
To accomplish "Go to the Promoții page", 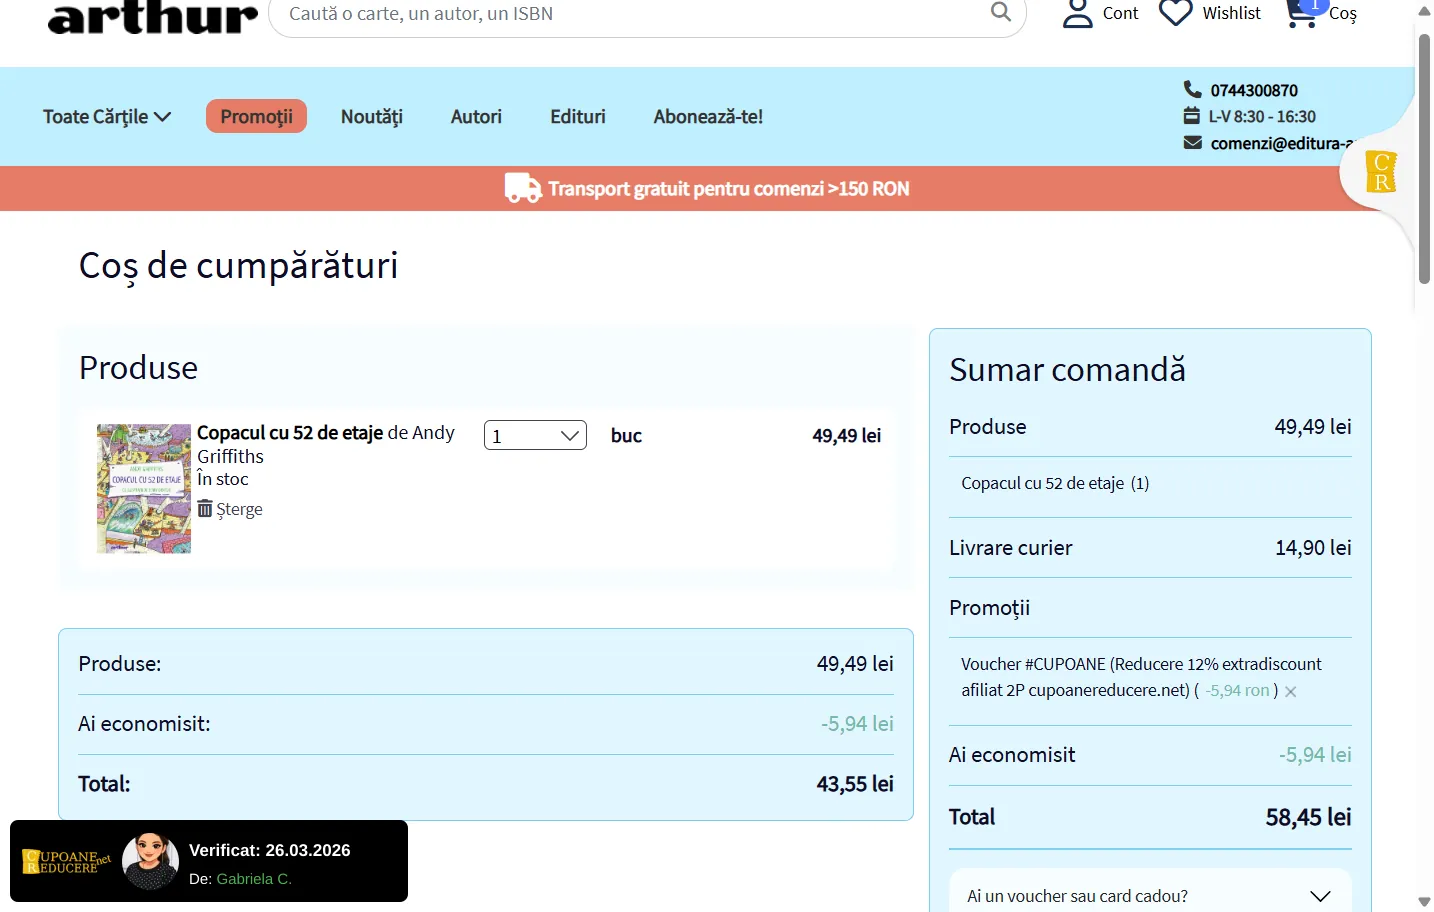I will coord(256,117).
